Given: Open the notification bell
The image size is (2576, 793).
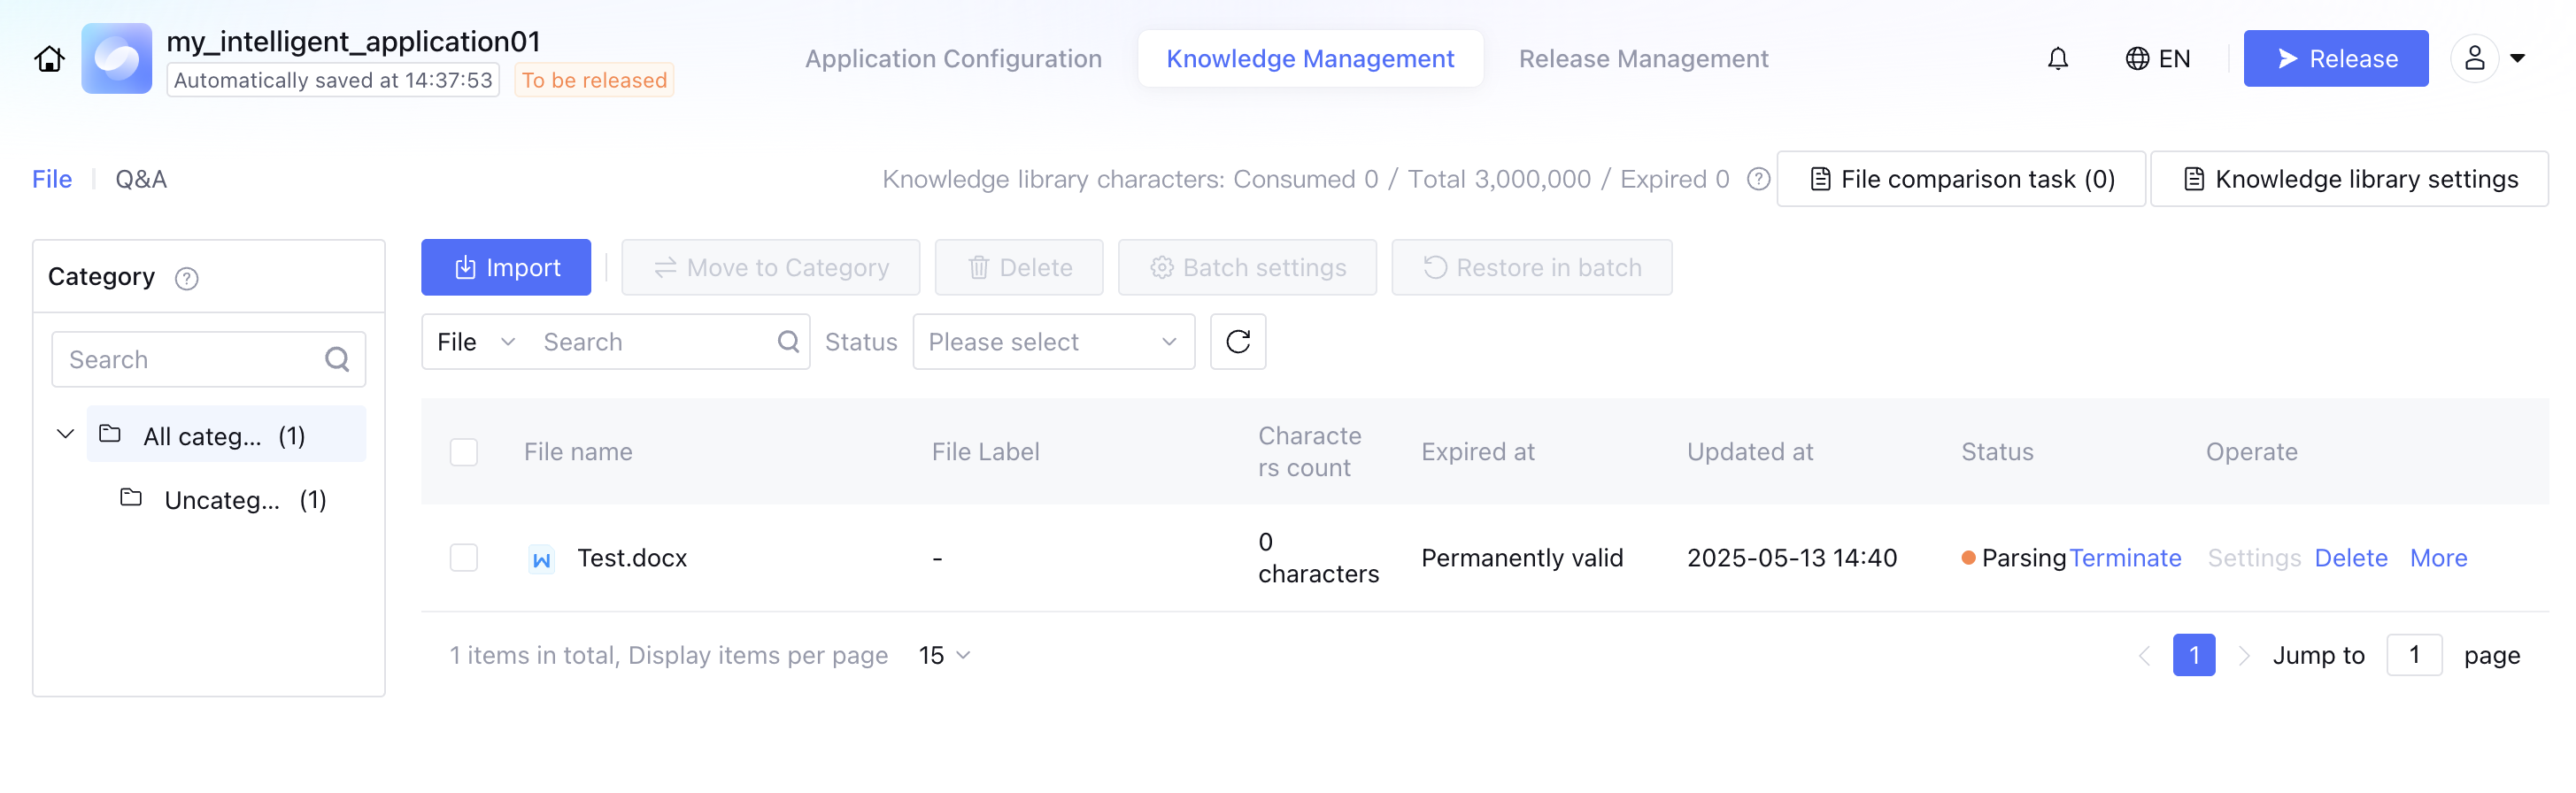Looking at the screenshot, I should tap(2056, 59).
